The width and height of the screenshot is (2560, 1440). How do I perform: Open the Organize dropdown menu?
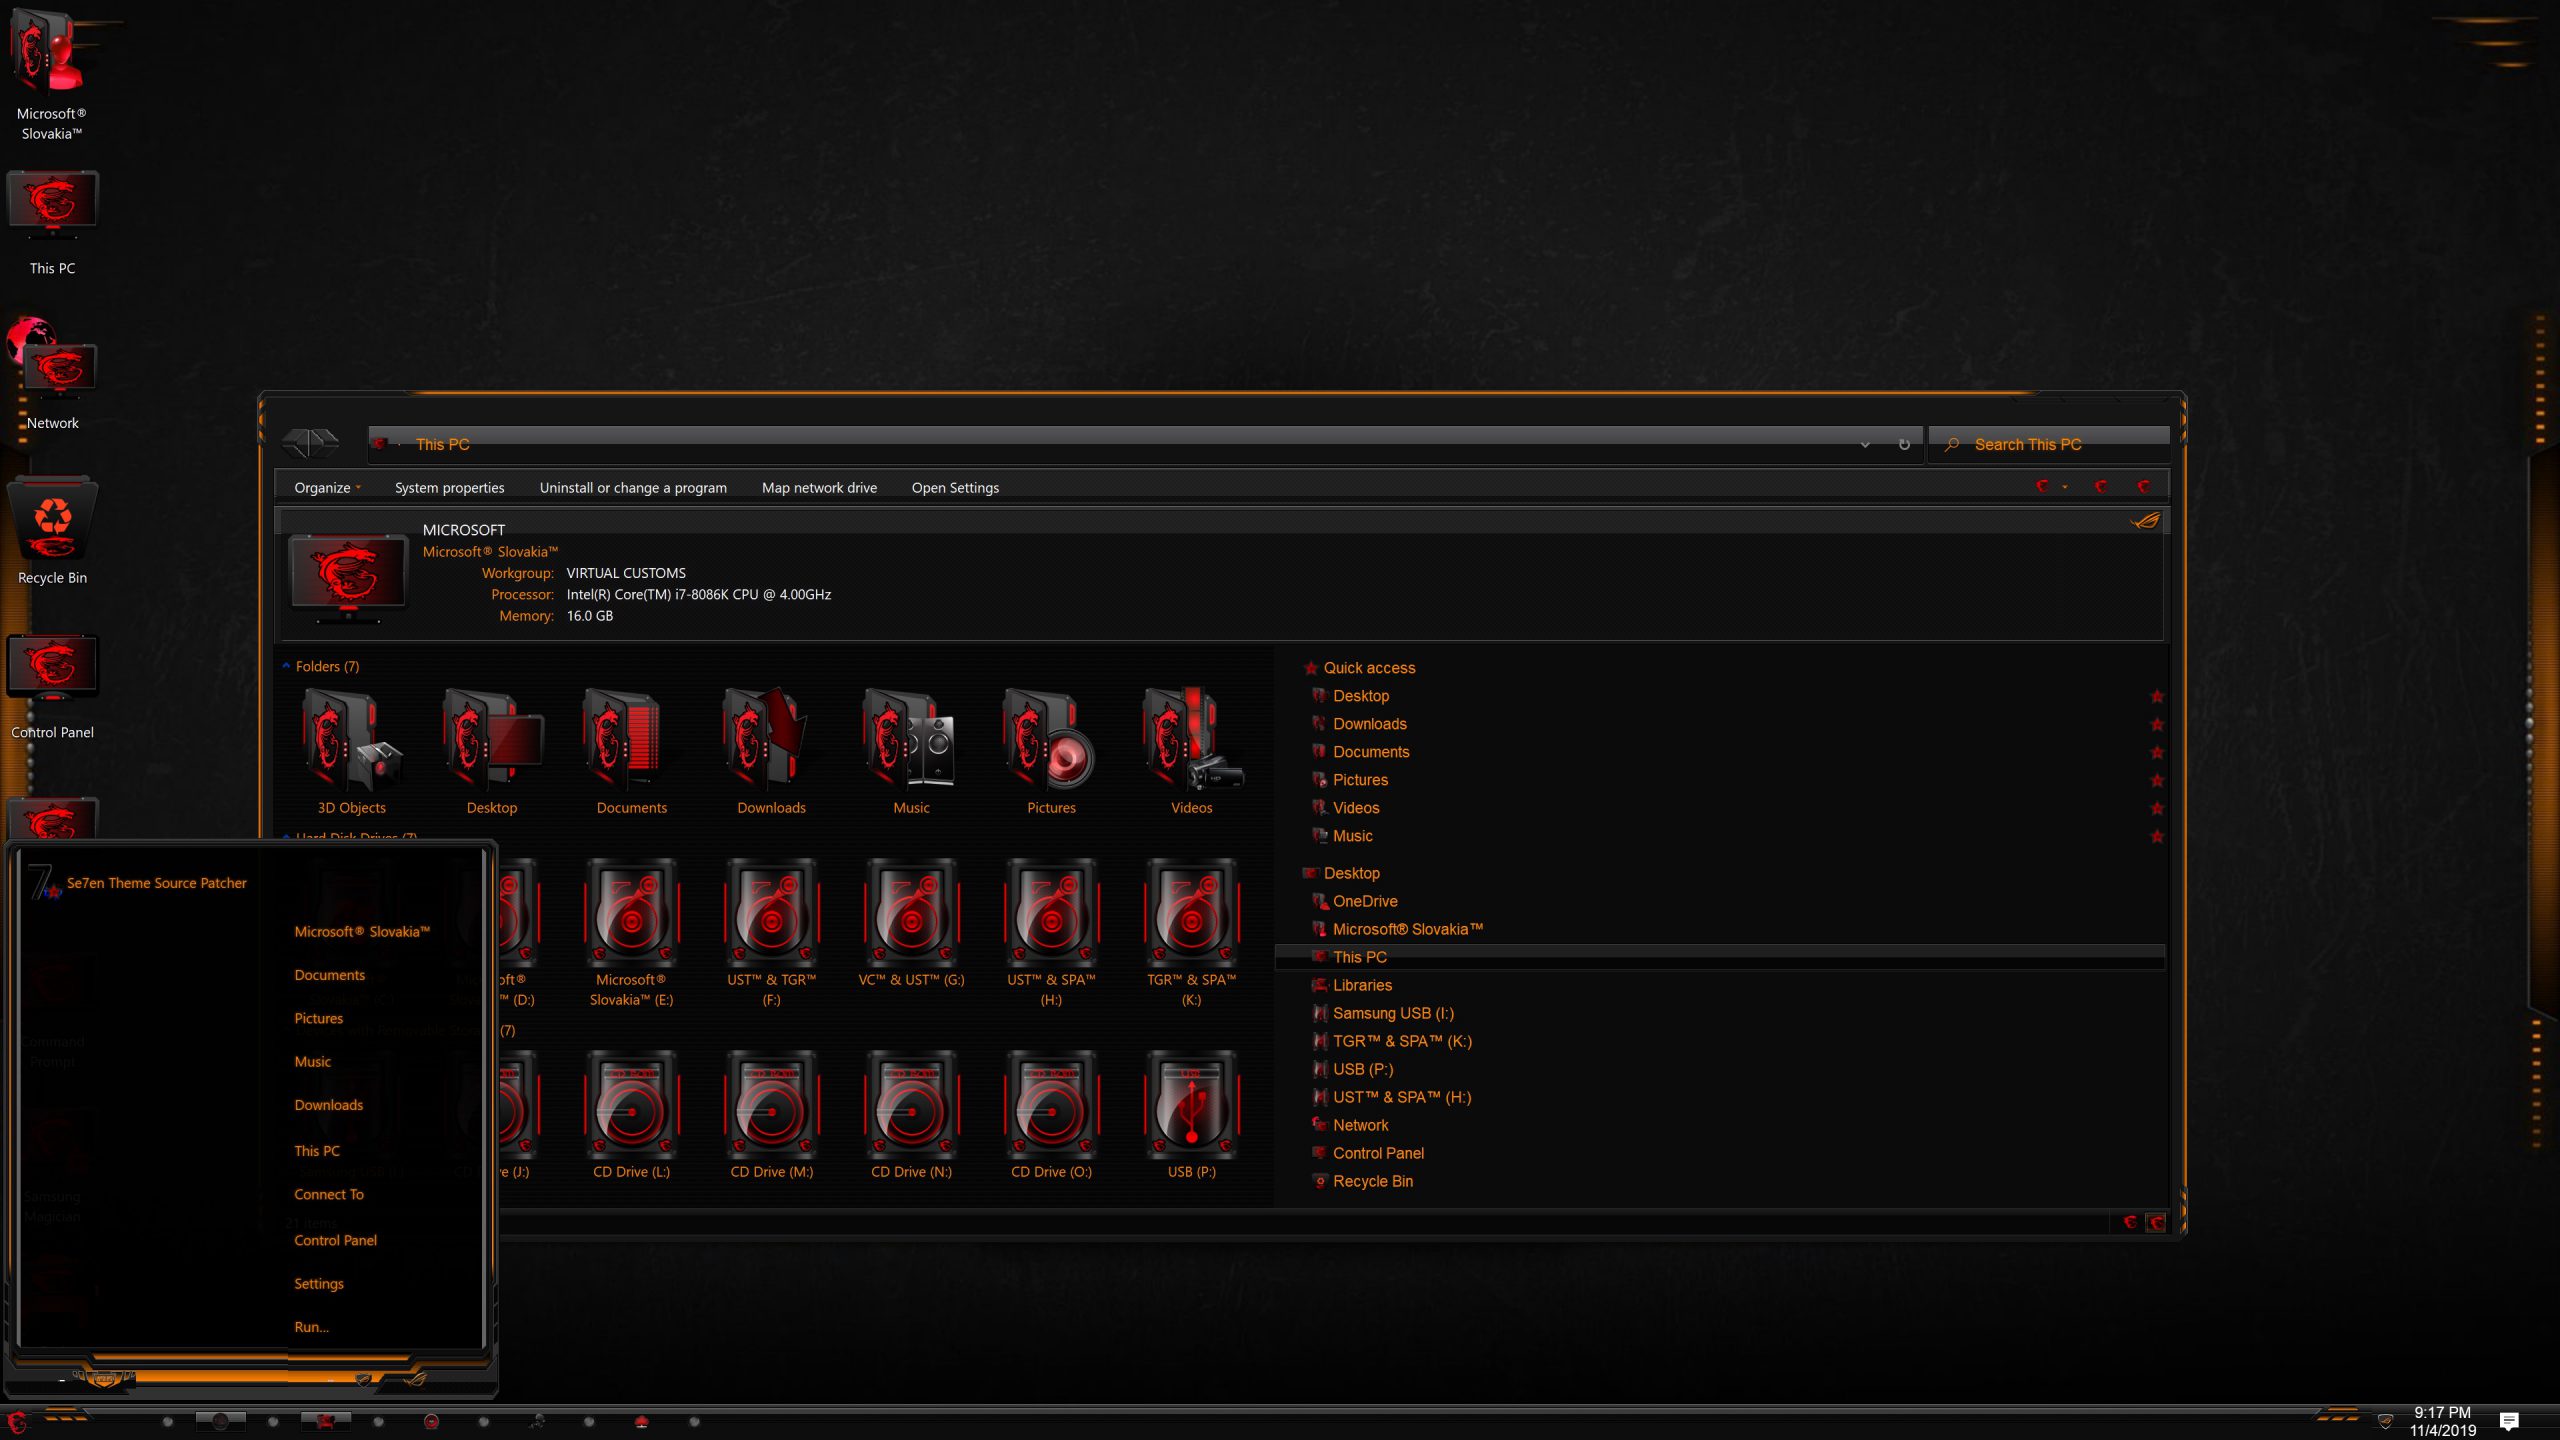pyautogui.click(x=326, y=487)
